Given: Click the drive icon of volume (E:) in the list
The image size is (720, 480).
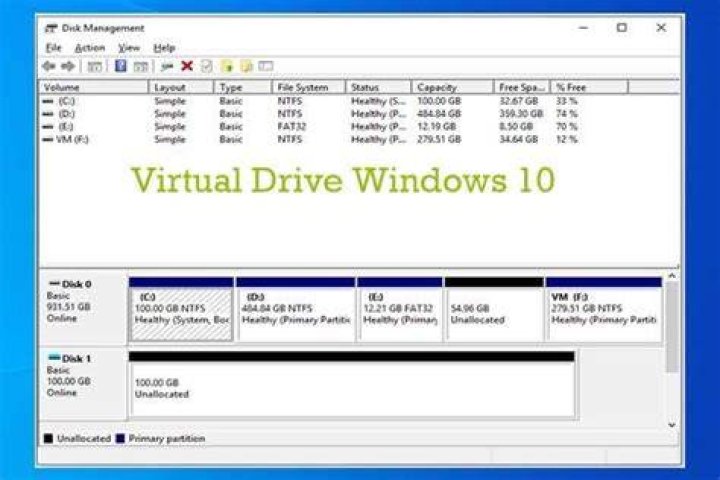Looking at the screenshot, I should pos(48,127).
